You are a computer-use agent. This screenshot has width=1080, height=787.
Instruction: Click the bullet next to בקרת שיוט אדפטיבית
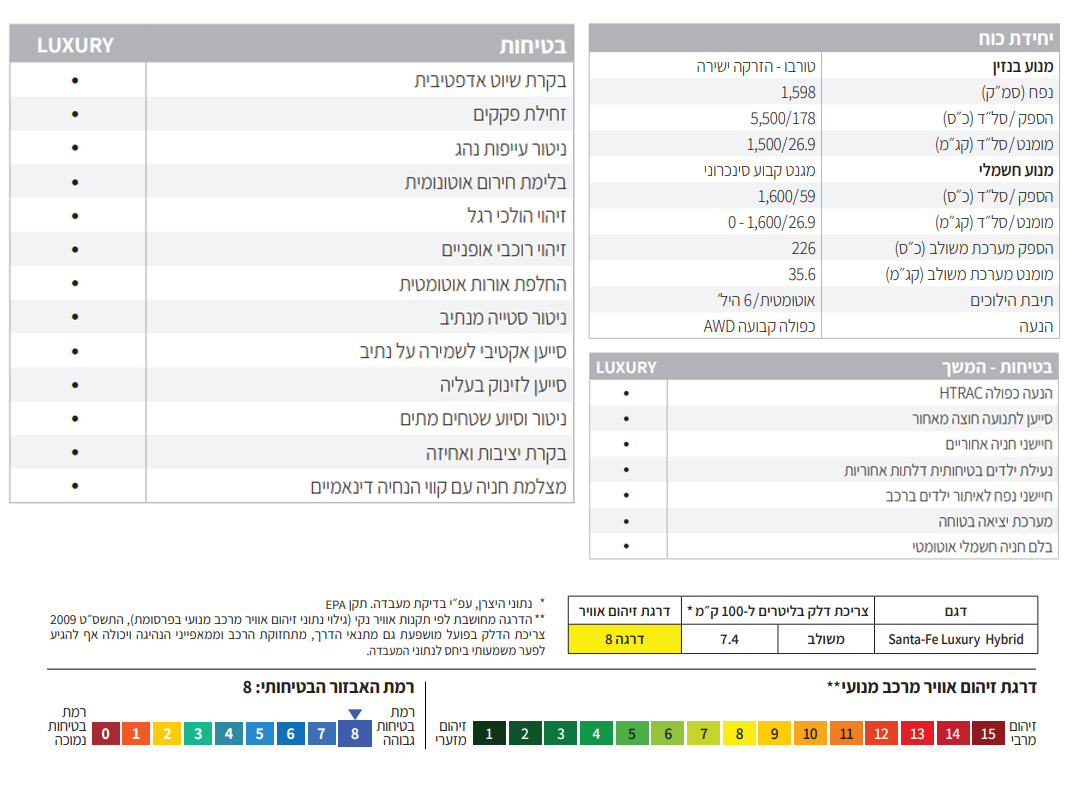76,80
